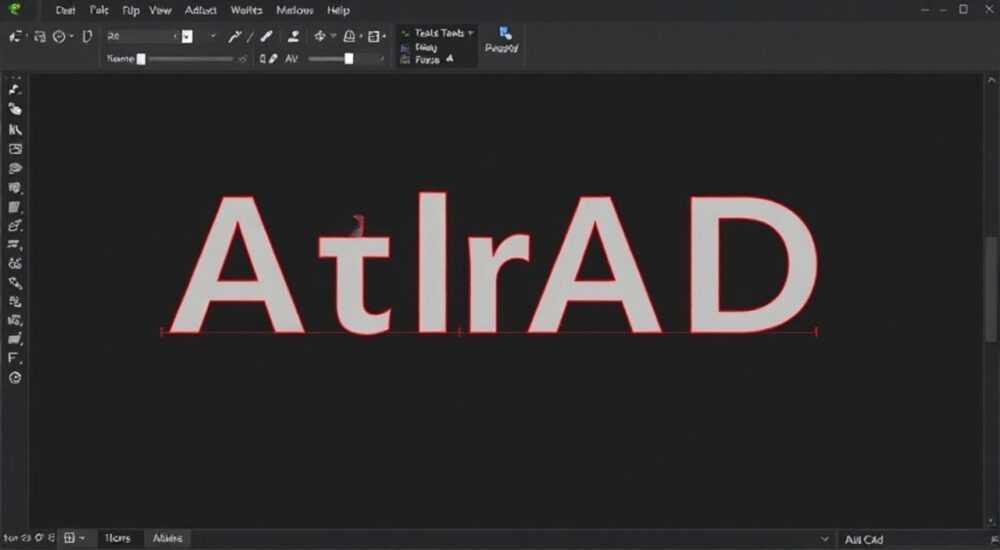Click the vertical scrollbar thumb
The width and height of the screenshot is (1000, 550).
pos(991,288)
